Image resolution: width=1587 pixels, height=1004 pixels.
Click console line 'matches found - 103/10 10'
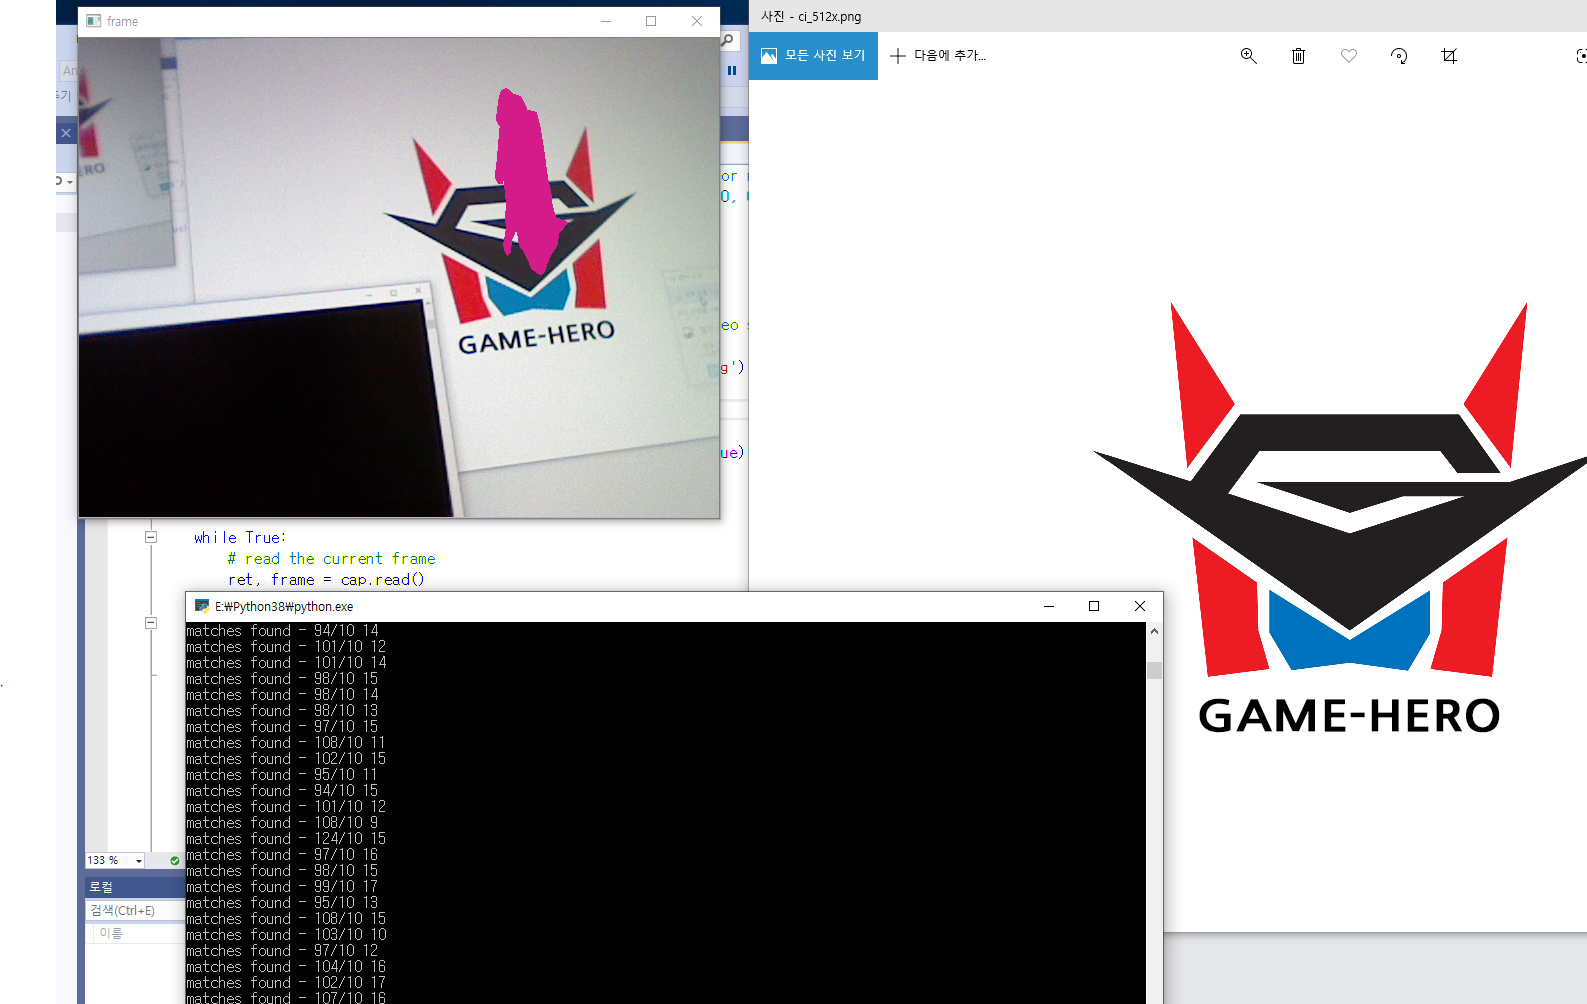point(286,934)
